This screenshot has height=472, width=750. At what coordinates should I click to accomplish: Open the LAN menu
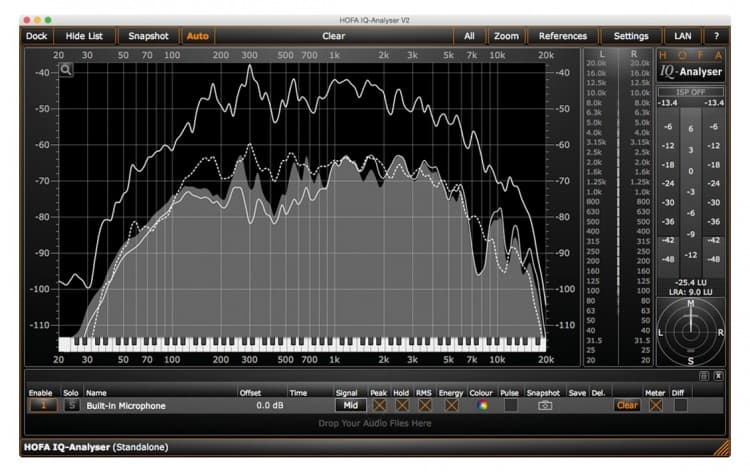click(x=683, y=36)
